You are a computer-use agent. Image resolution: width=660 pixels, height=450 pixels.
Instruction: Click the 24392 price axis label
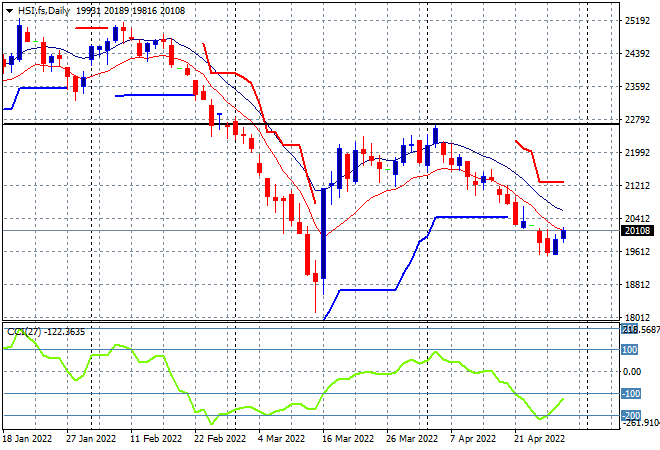click(x=637, y=53)
